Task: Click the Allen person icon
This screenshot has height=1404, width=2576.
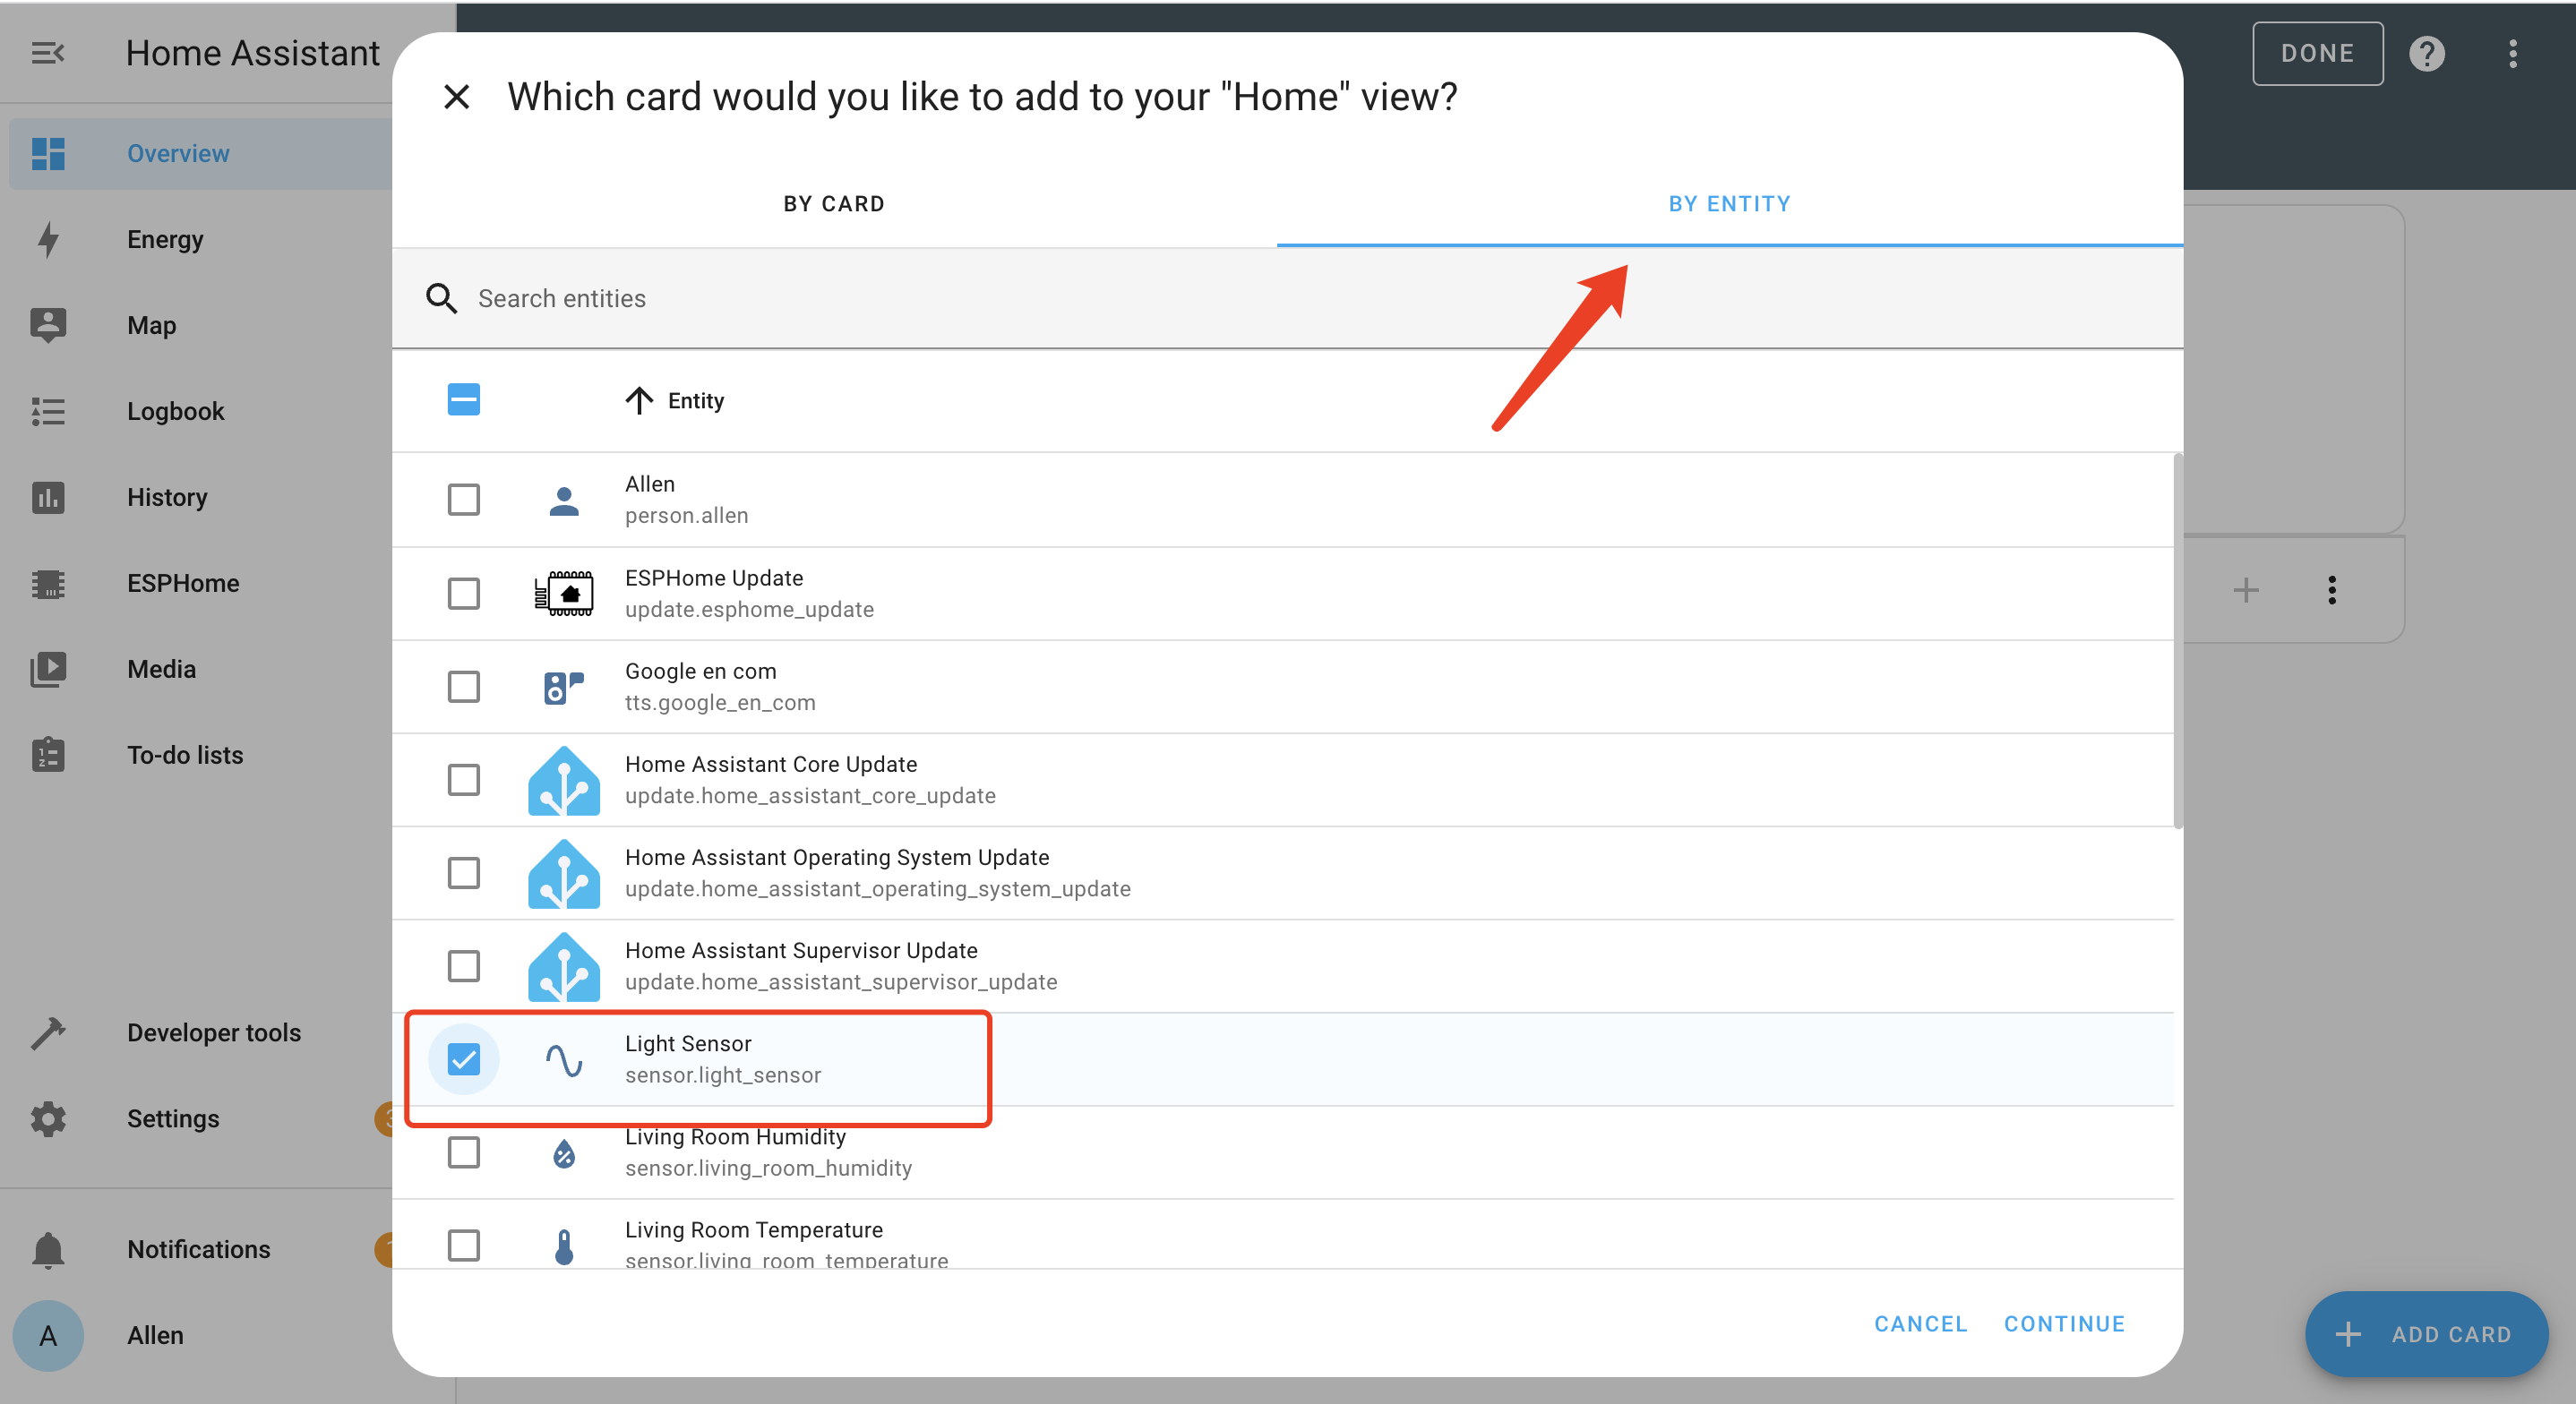Action: click(x=564, y=500)
